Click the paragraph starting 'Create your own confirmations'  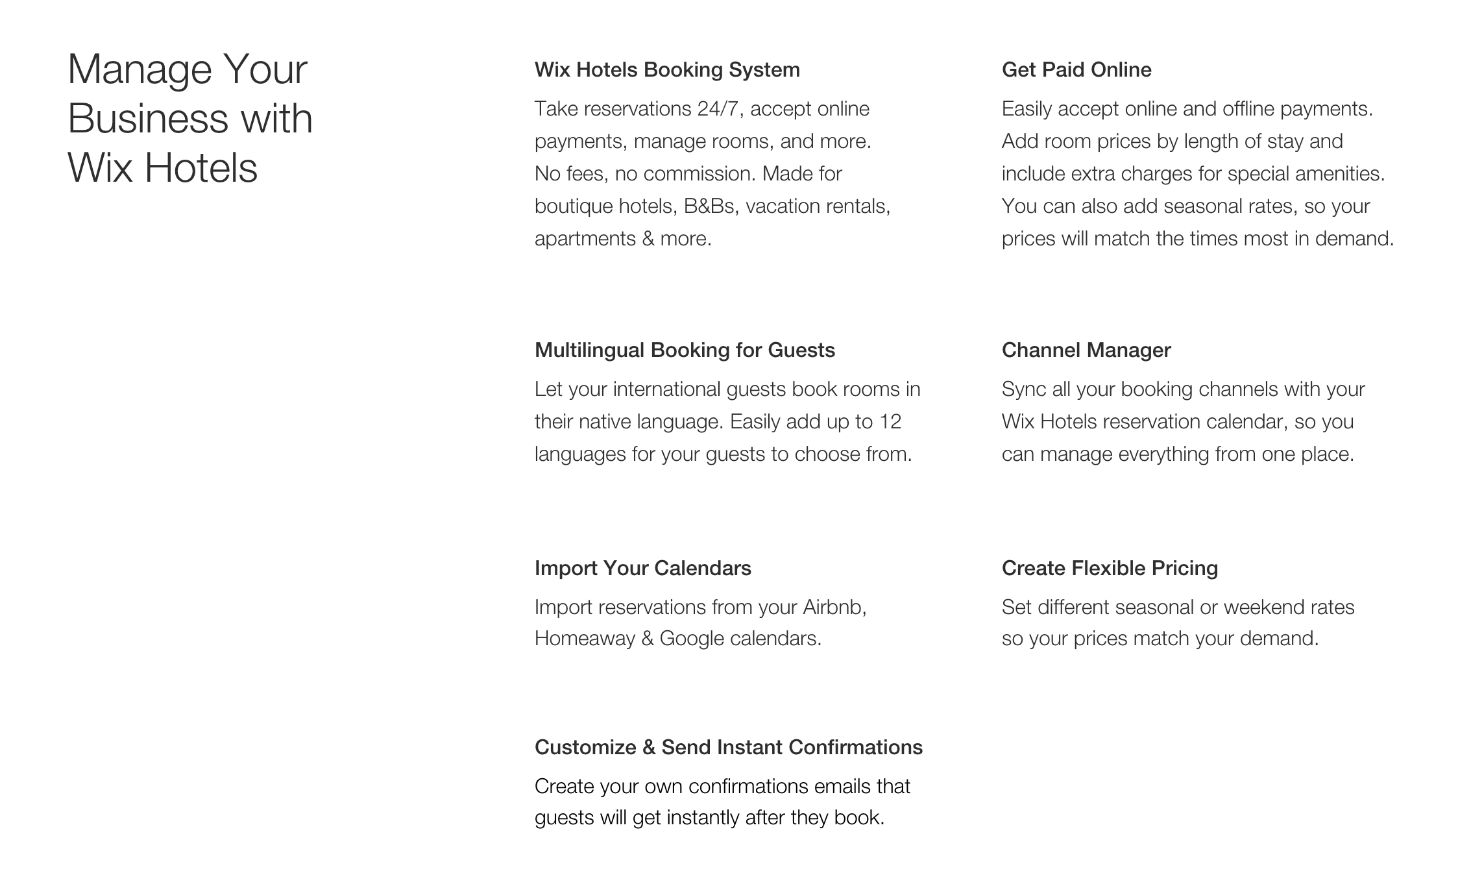pyautogui.click(x=722, y=801)
